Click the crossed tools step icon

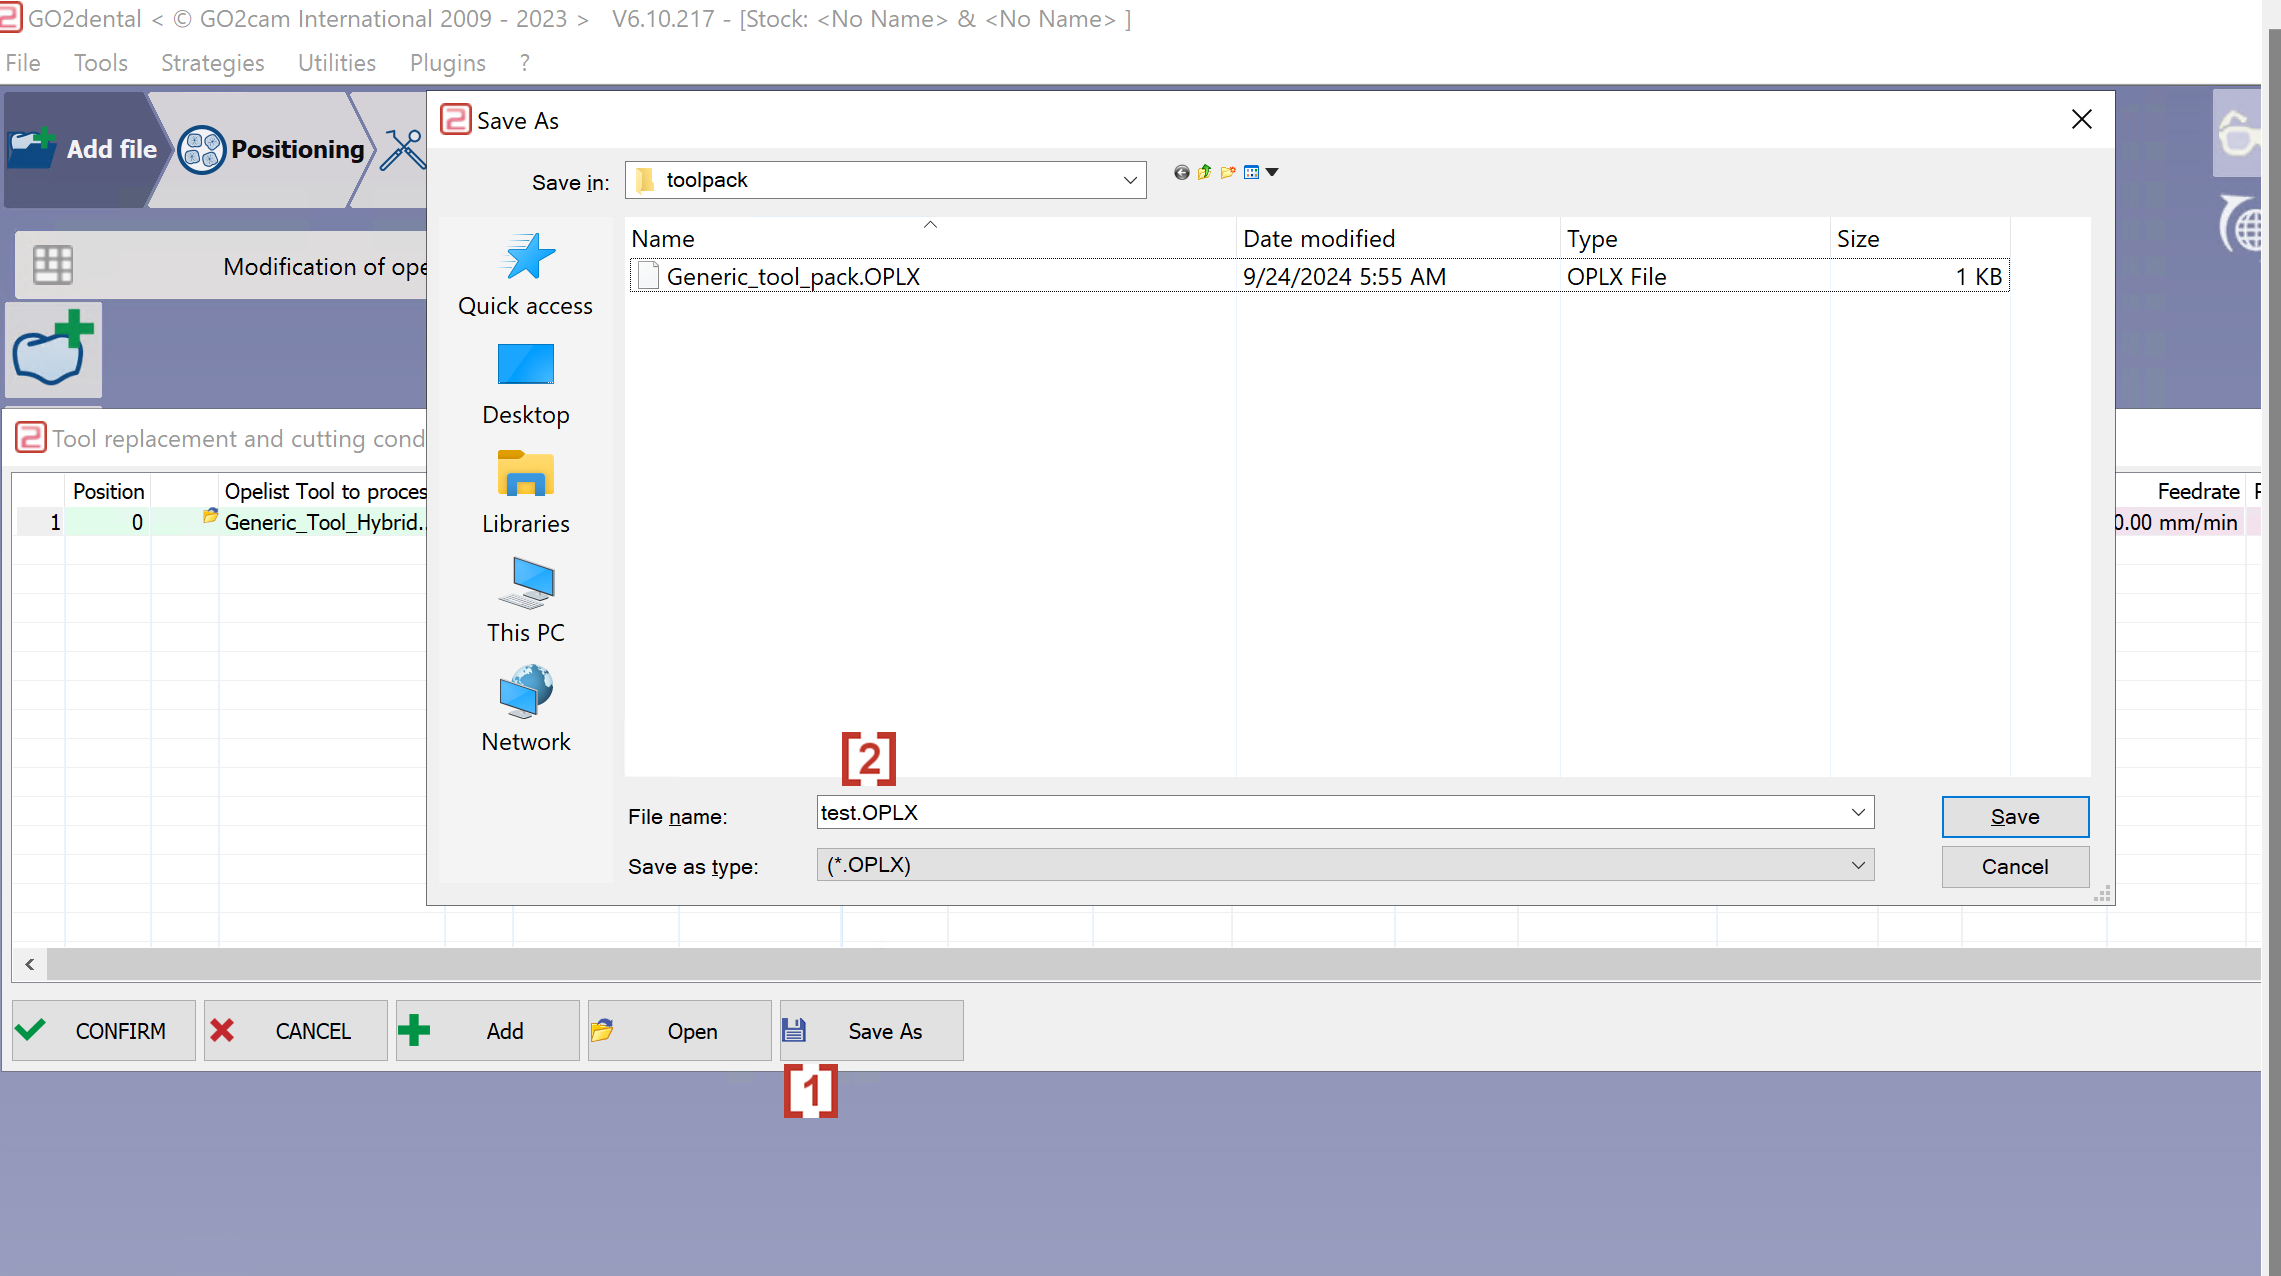403,150
